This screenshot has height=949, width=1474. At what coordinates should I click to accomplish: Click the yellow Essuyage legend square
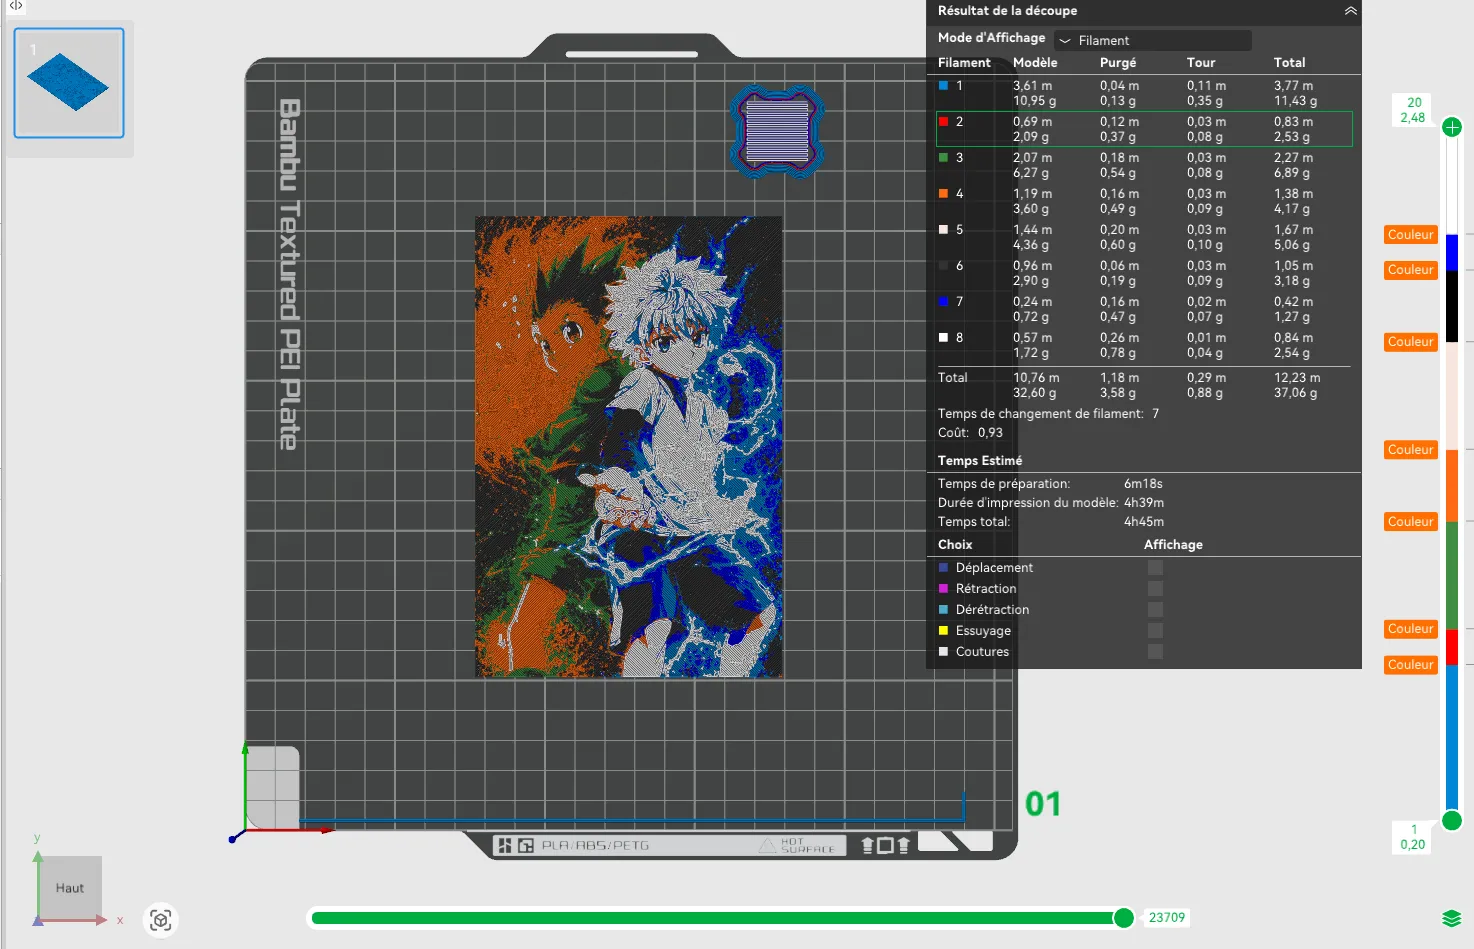(x=943, y=630)
